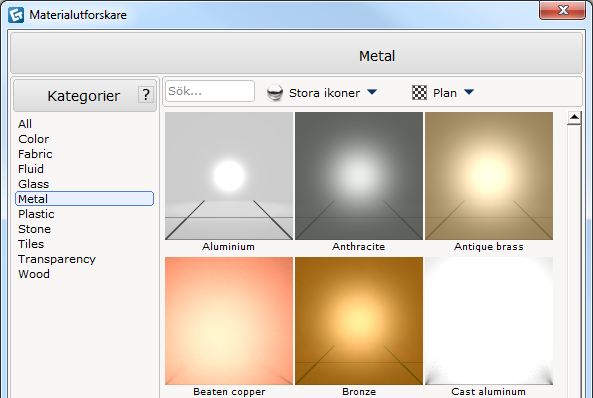Select the Transparency category
This screenshot has width=593, height=398.
[57, 259]
